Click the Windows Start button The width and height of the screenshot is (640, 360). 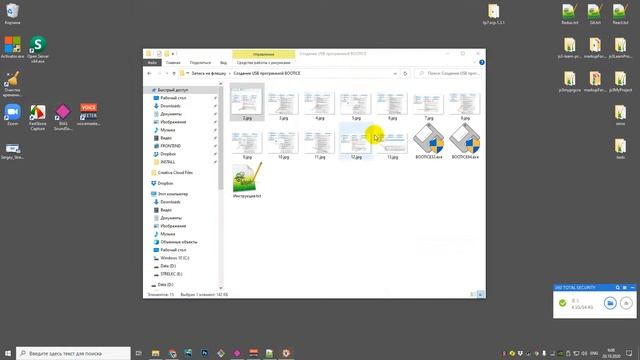[x=8, y=353]
